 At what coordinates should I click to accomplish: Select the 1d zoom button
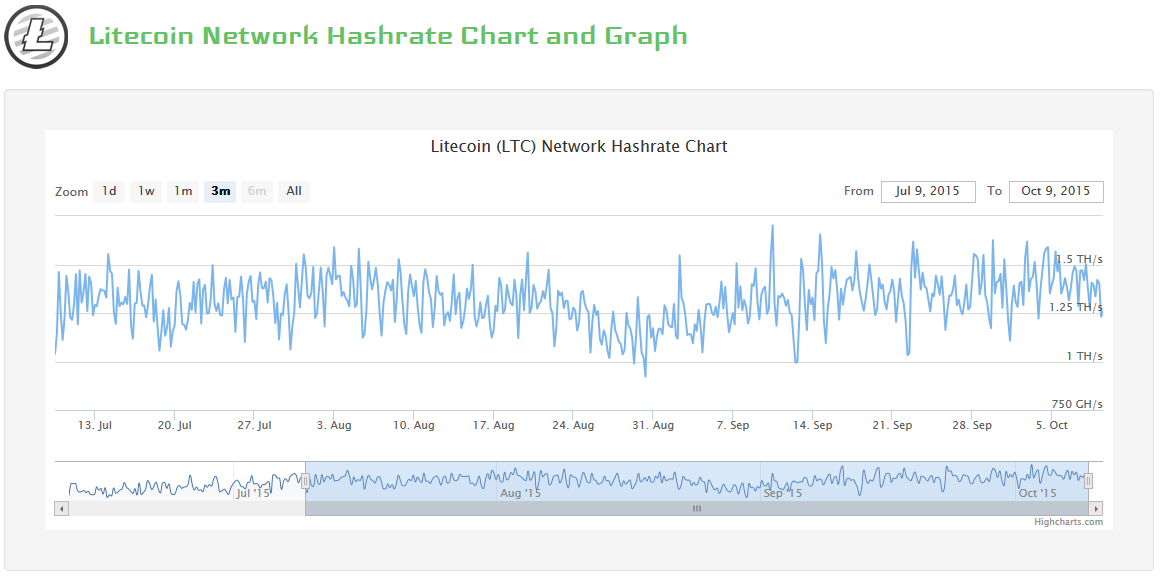click(x=110, y=192)
